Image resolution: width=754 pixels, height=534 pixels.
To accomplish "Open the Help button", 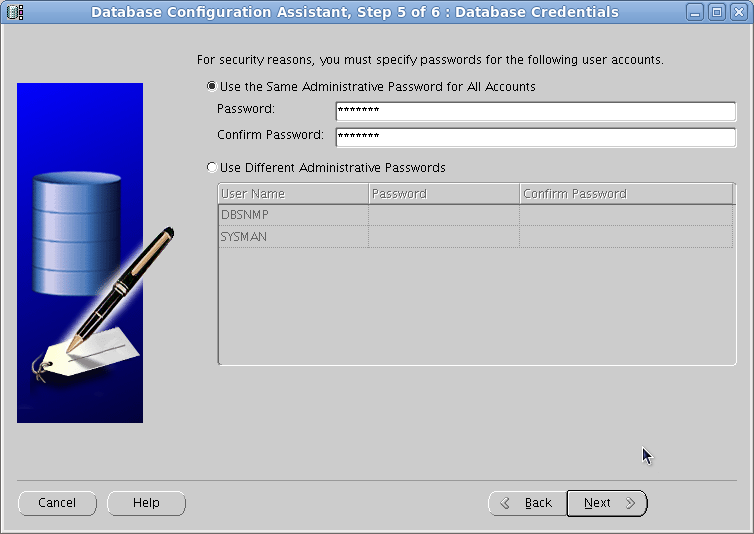I will click(146, 503).
